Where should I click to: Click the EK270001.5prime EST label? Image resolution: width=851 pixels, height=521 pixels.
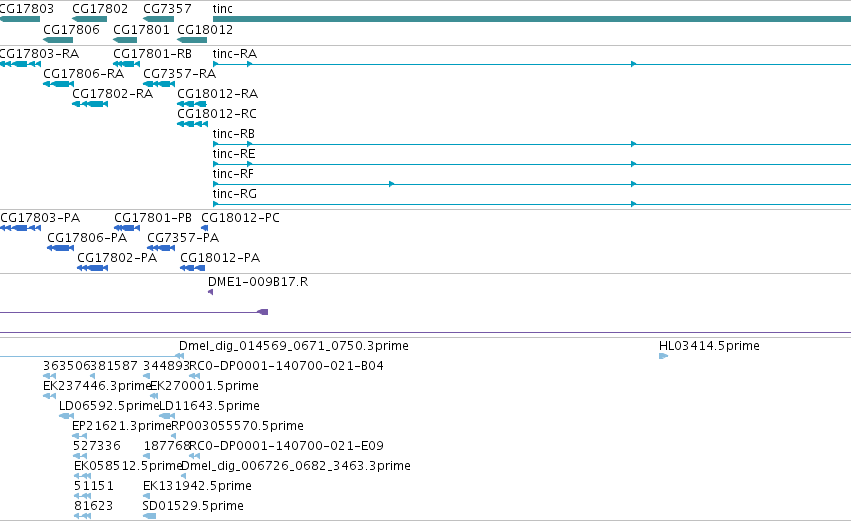205,386
